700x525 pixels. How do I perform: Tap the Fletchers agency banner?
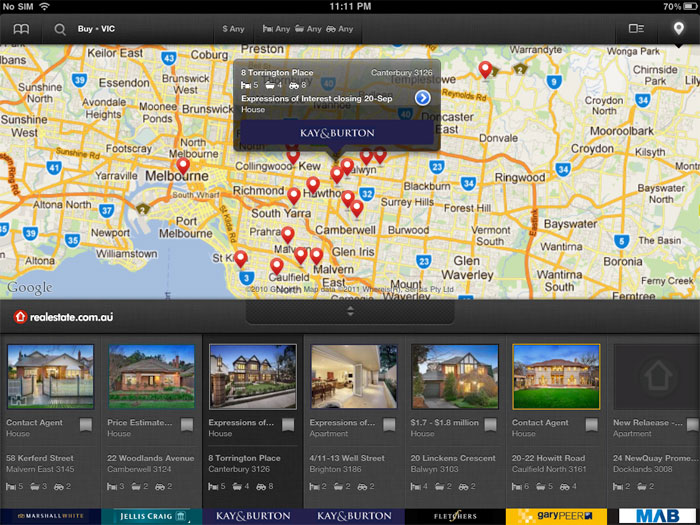point(455,516)
